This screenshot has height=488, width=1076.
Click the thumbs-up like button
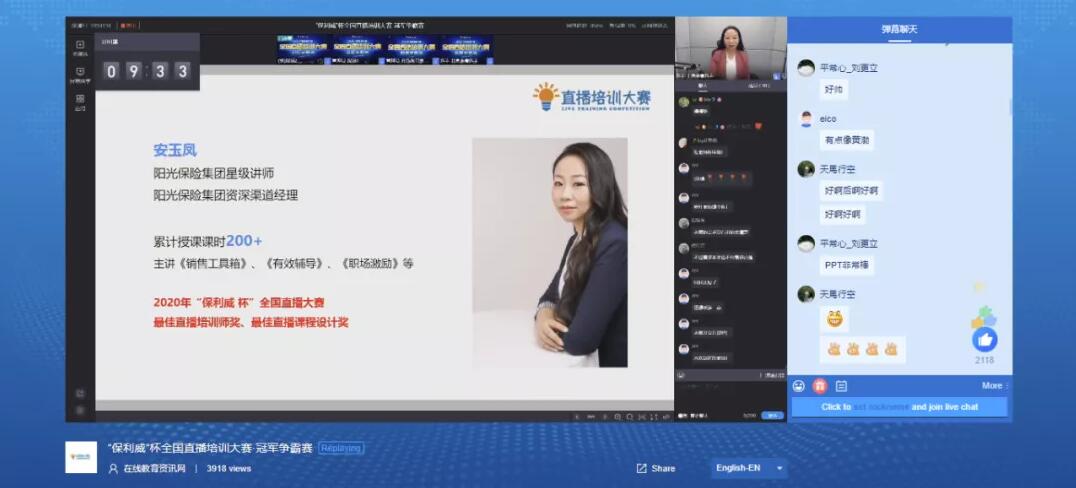984,340
